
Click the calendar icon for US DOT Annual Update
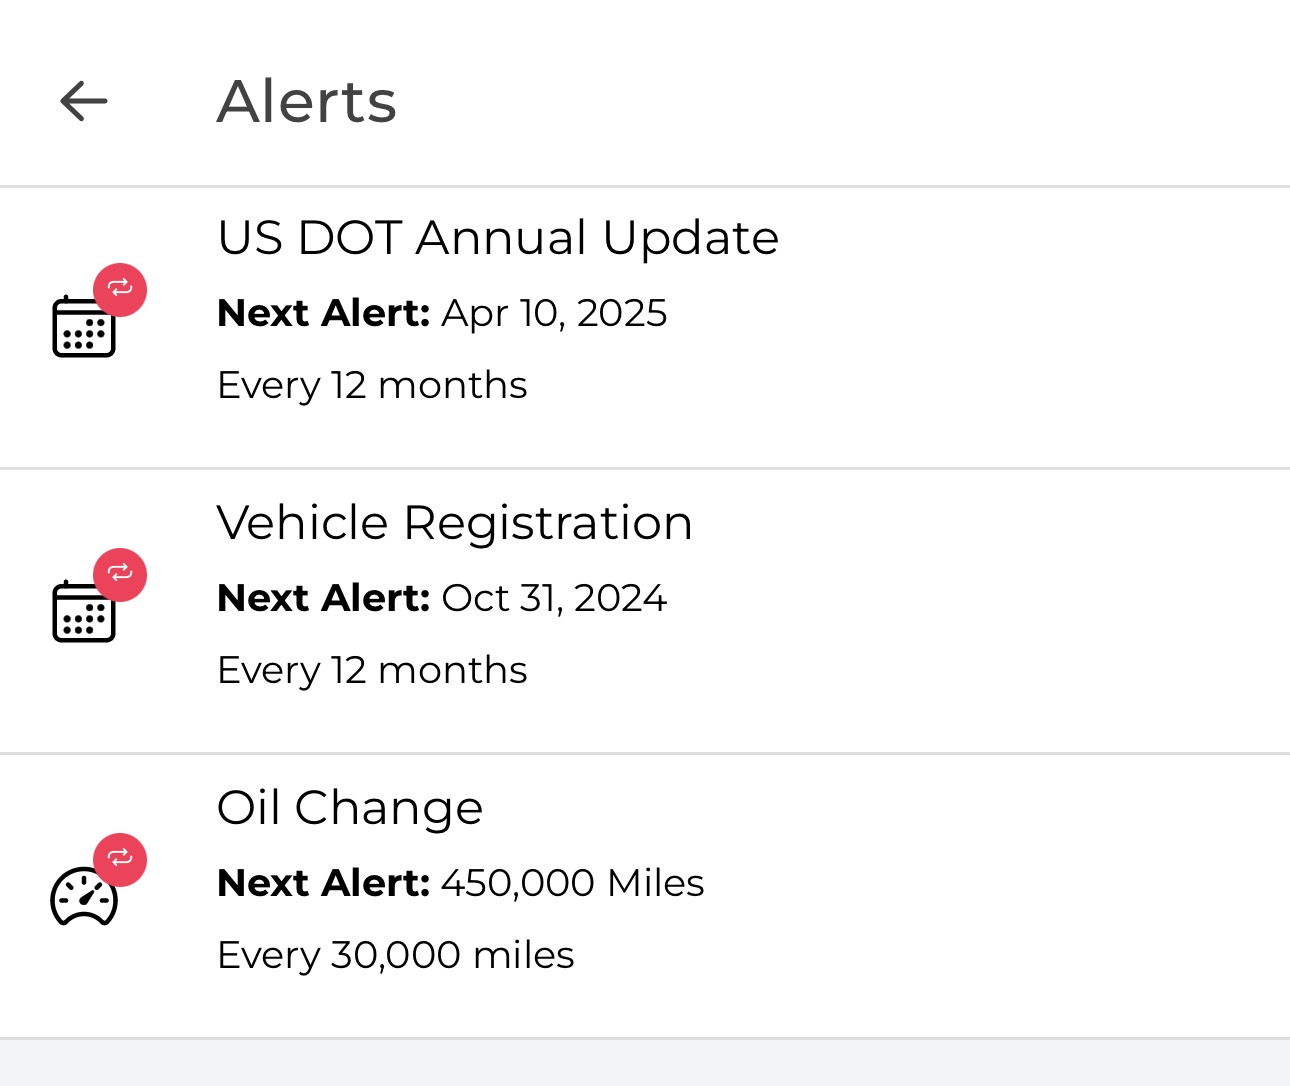(84, 325)
